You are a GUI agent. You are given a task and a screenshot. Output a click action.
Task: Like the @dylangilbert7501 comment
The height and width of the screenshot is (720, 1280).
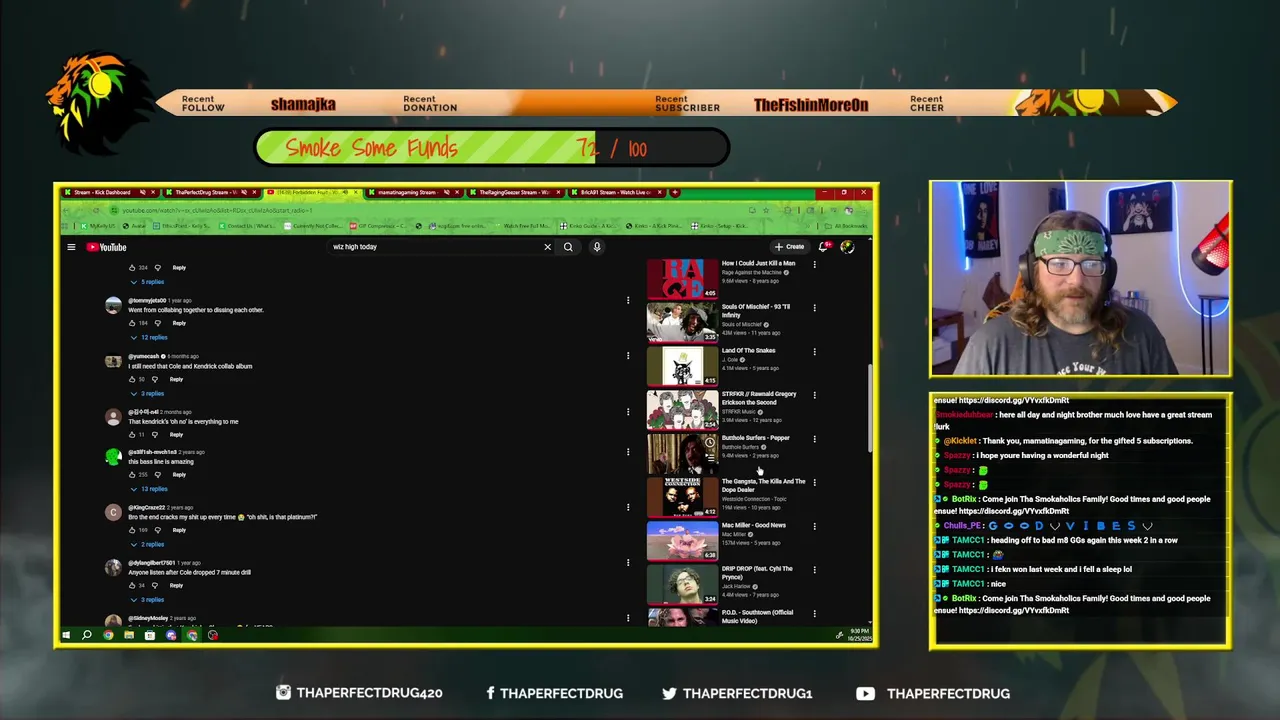point(132,585)
